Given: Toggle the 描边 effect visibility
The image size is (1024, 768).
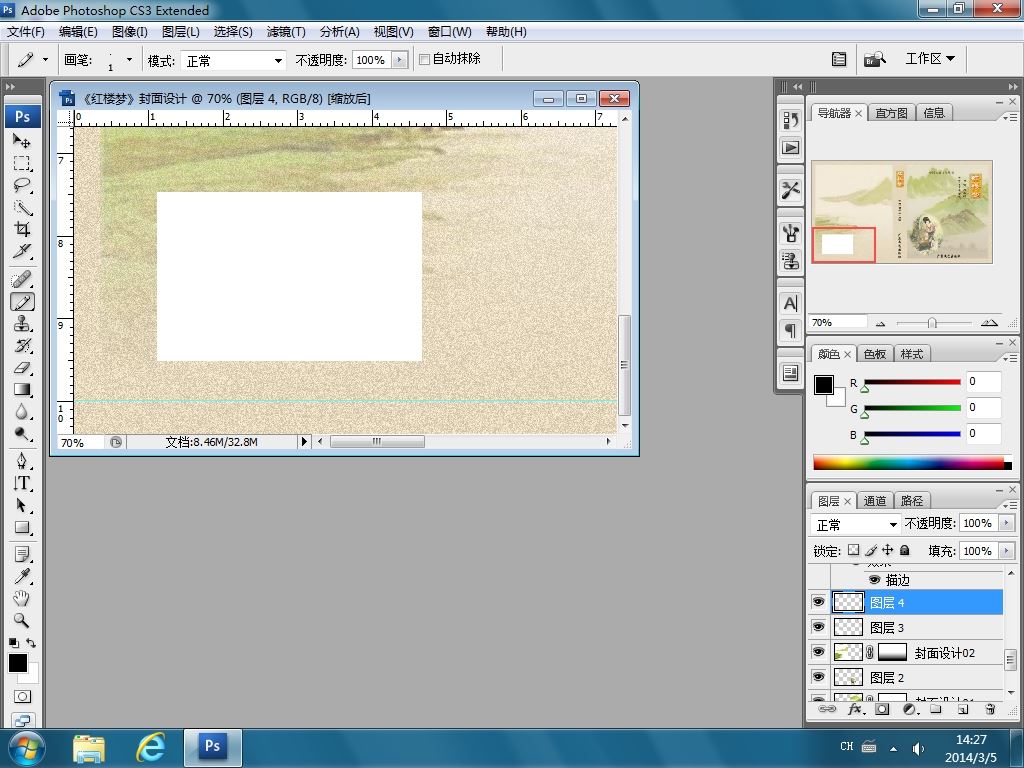Looking at the screenshot, I should click(874, 579).
